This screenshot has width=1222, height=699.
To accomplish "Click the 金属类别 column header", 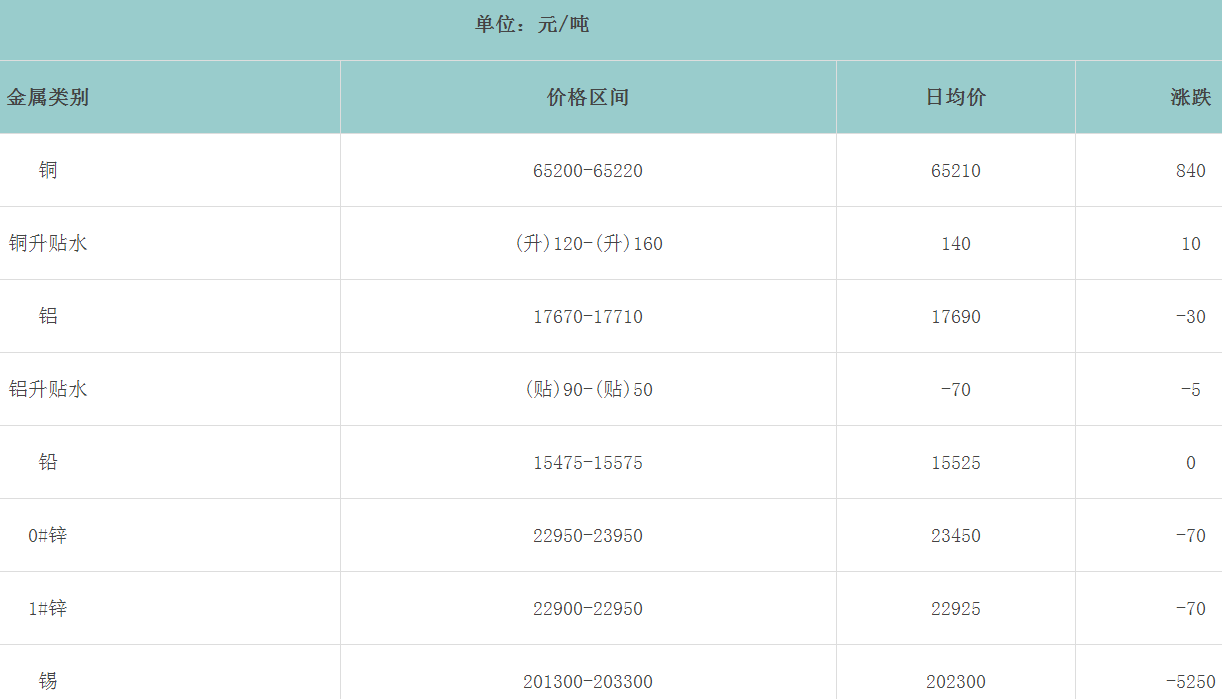I will click(x=48, y=97).
